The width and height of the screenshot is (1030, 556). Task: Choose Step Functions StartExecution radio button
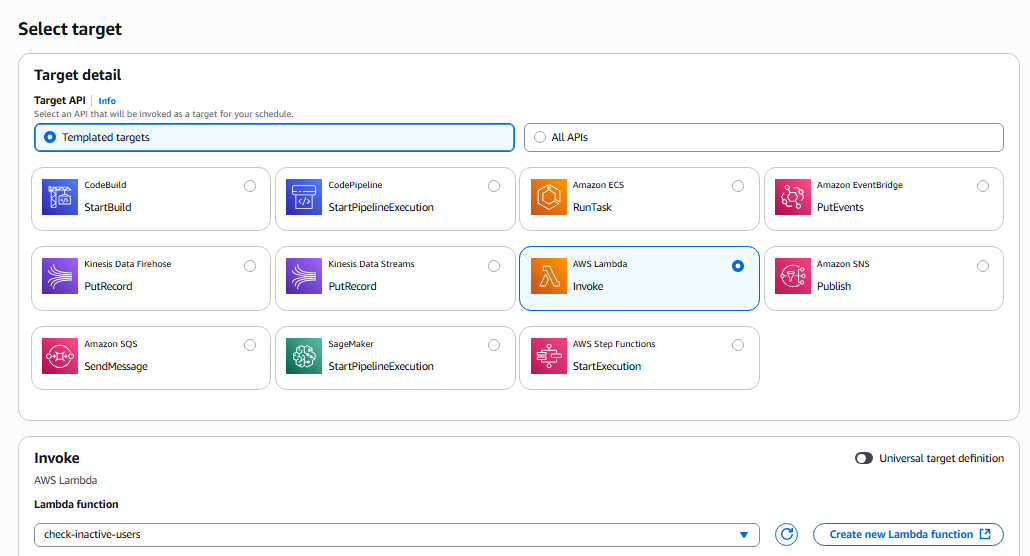tap(738, 345)
